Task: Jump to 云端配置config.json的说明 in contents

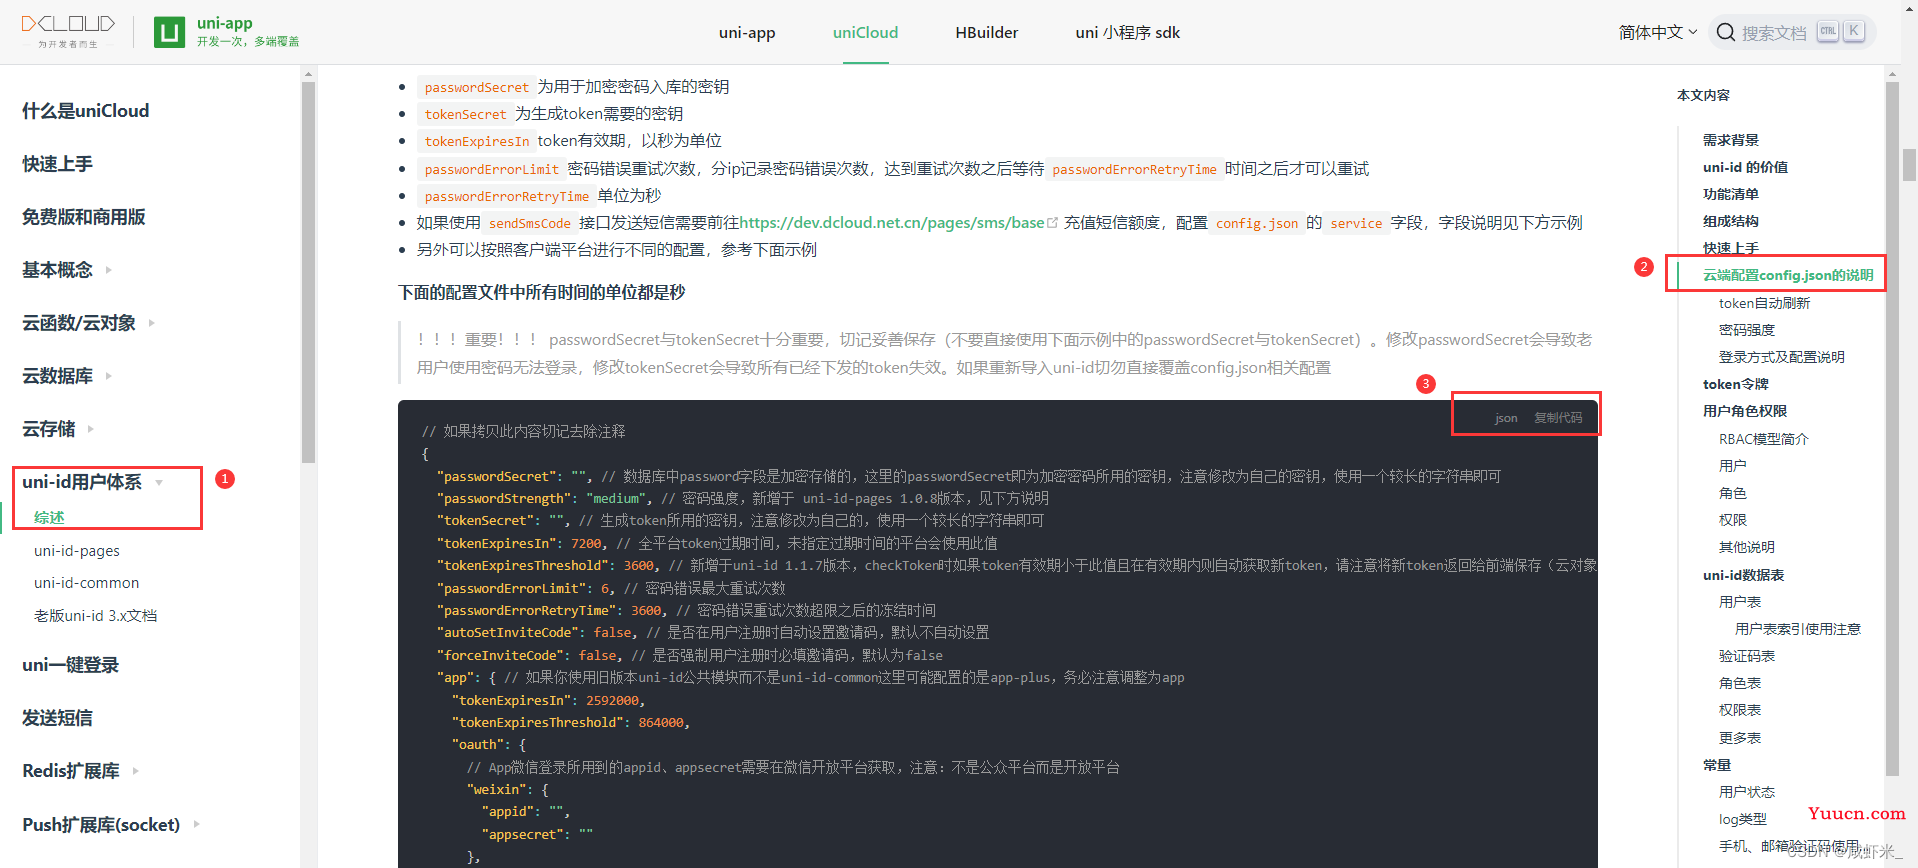Action: (x=1788, y=275)
